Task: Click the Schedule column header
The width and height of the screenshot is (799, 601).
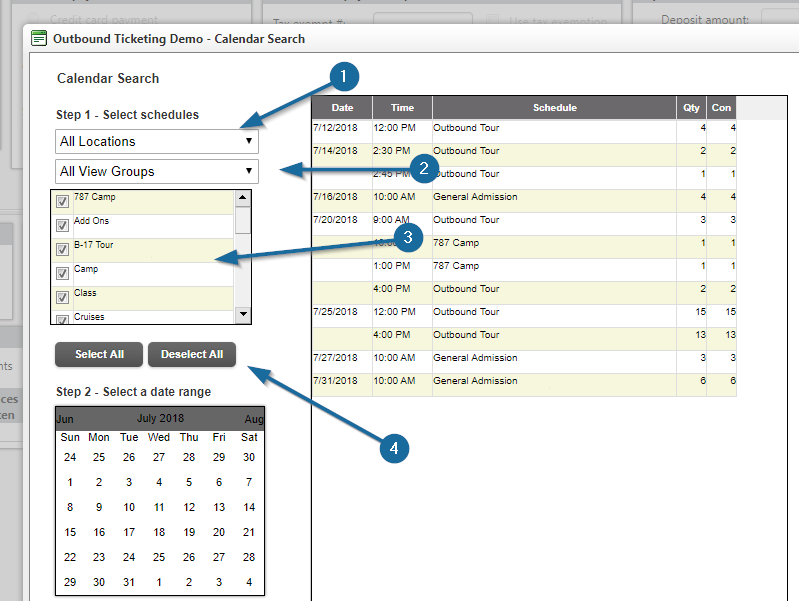Action: coord(554,108)
